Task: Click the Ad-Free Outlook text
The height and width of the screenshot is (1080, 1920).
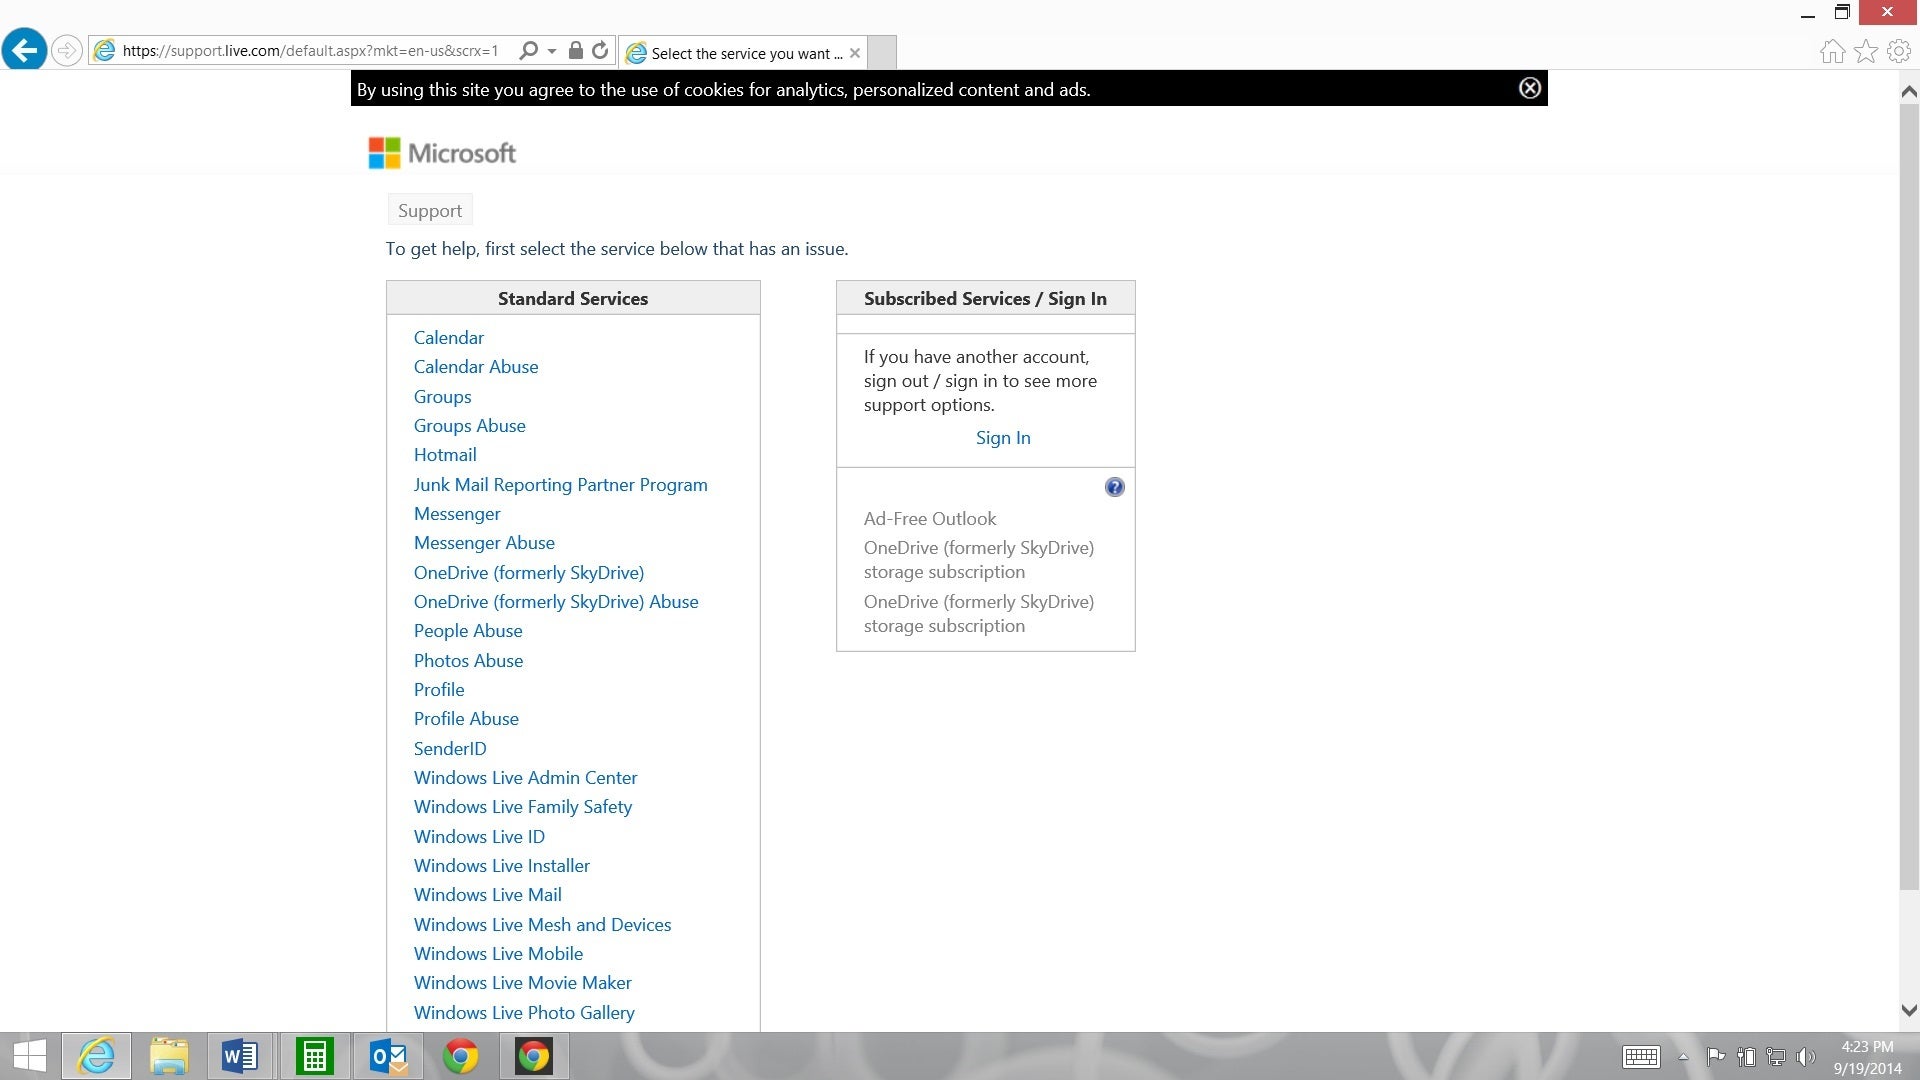Action: 930,519
